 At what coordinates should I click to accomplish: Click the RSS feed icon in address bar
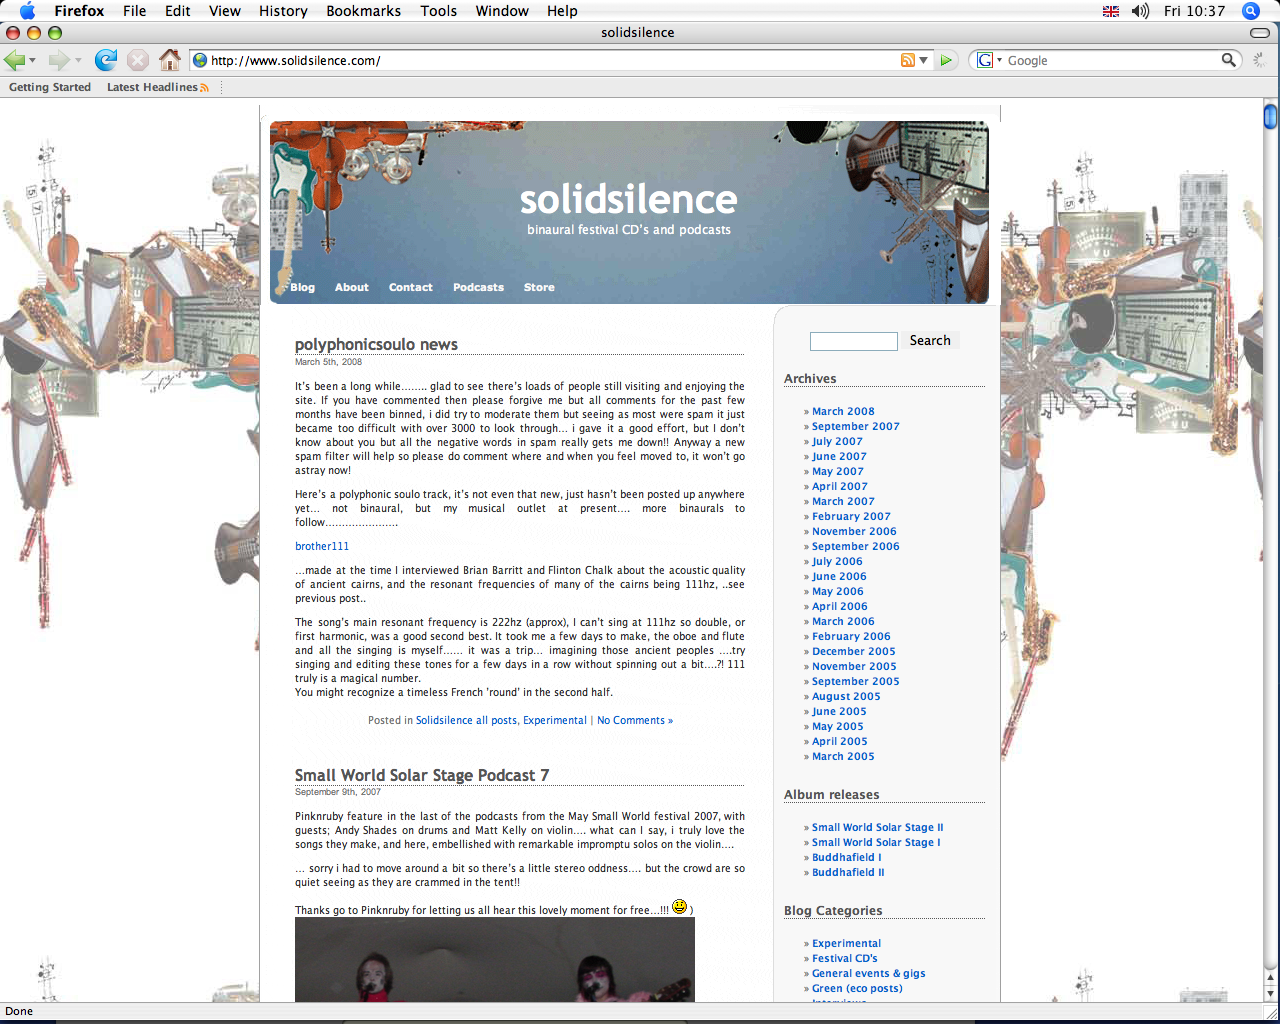907,60
